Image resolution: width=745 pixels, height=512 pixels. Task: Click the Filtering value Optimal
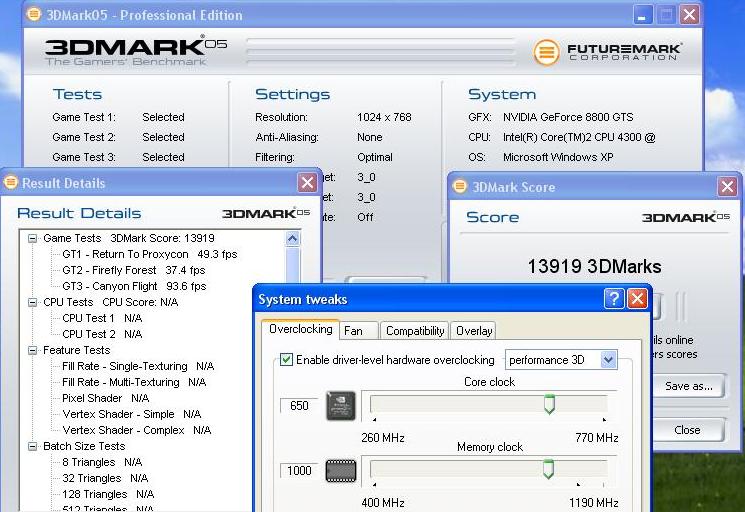tap(375, 157)
